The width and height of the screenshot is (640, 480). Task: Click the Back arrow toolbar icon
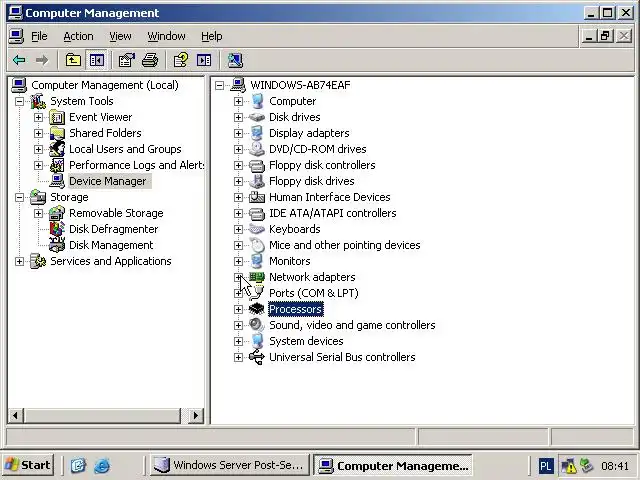pyautogui.click(x=19, y=60)
